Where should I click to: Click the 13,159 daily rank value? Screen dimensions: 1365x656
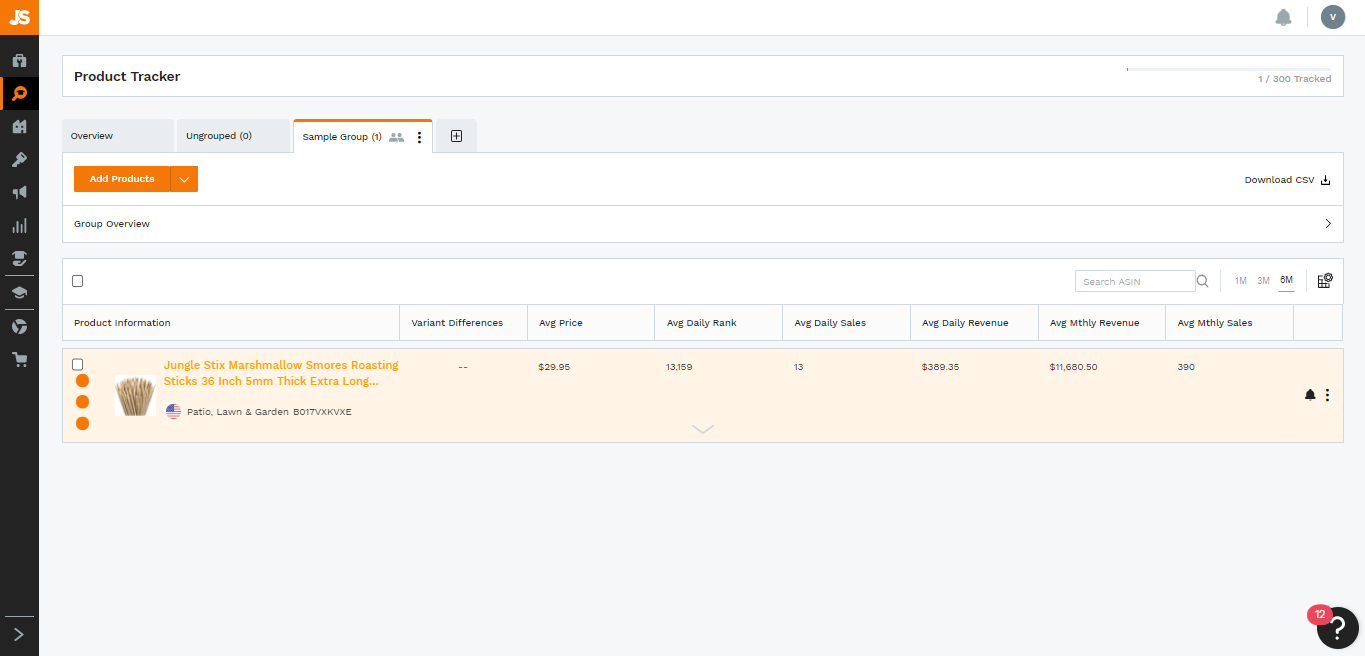click(679, 367)
